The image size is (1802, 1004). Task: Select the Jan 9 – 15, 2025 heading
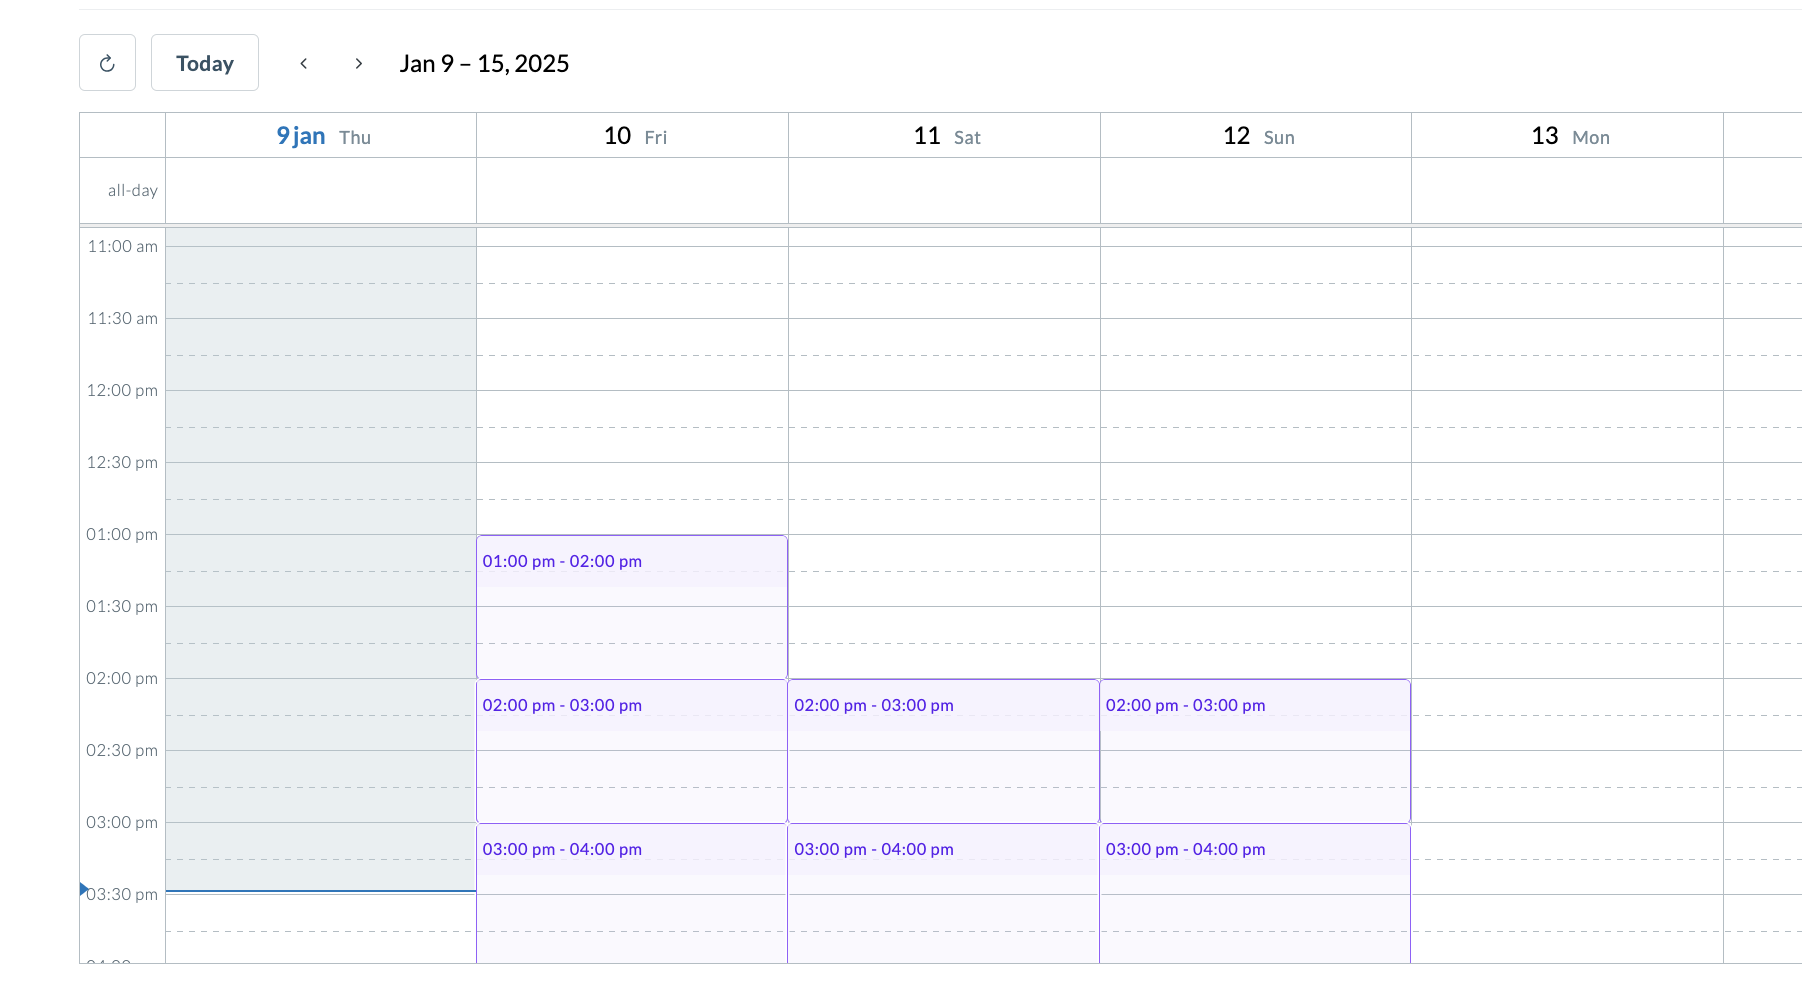coord(484,63)
